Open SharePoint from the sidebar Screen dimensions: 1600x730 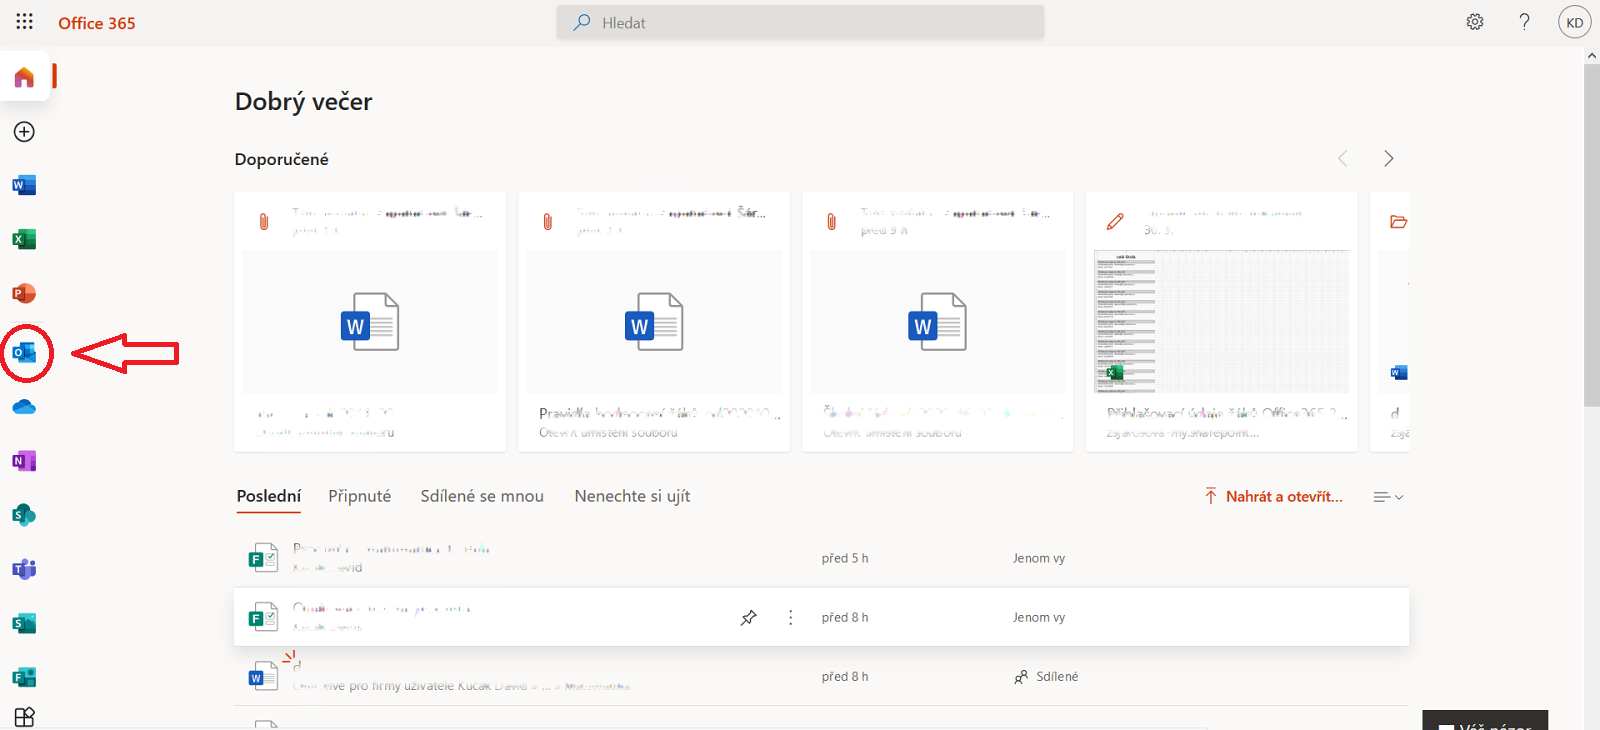(24, 515)
